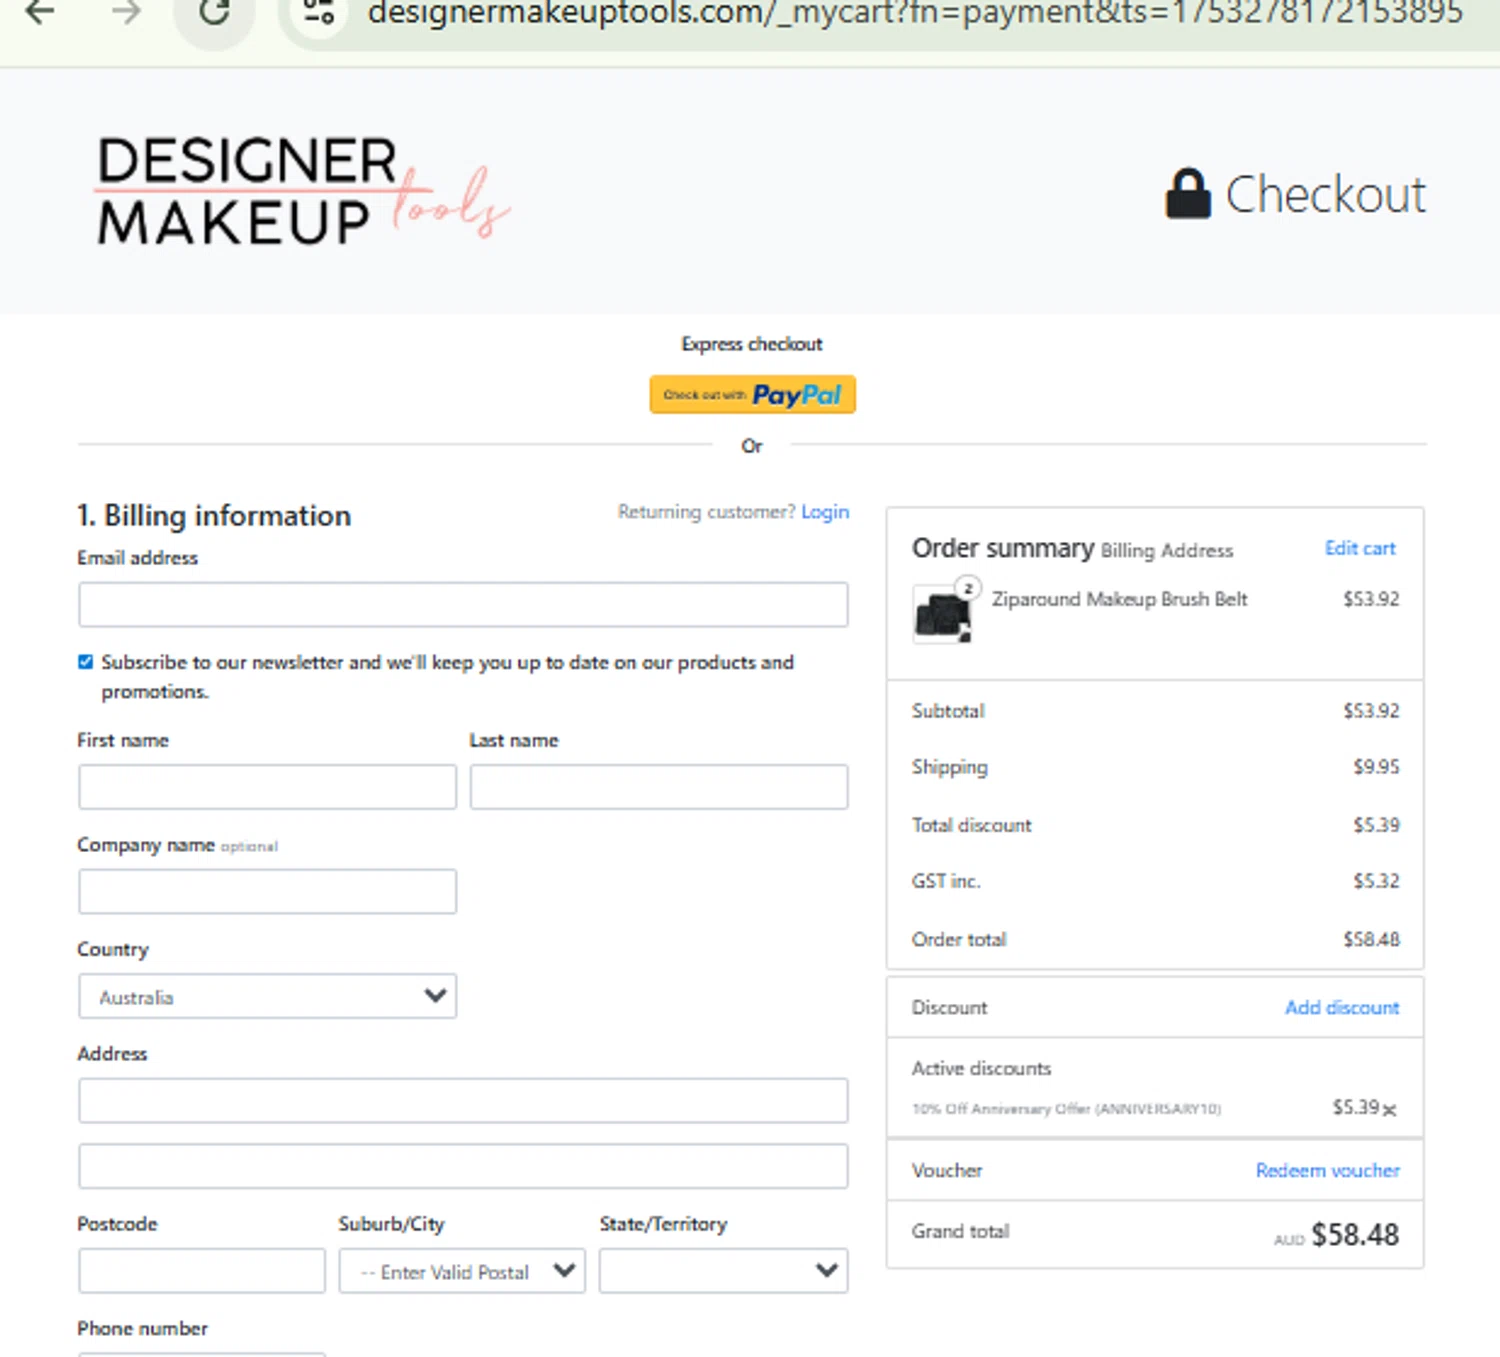Click the Redeem voucher link

click(x=1328, y=1170)
